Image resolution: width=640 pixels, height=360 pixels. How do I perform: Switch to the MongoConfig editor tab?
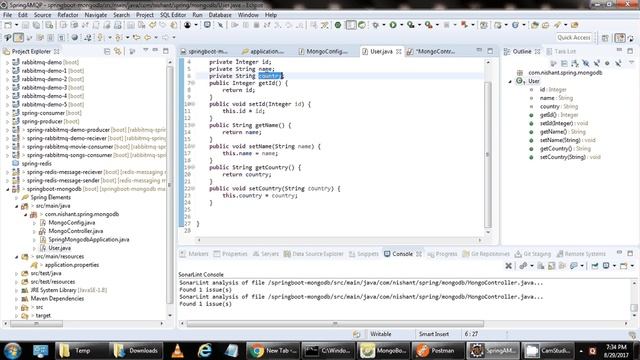point(323,51)
